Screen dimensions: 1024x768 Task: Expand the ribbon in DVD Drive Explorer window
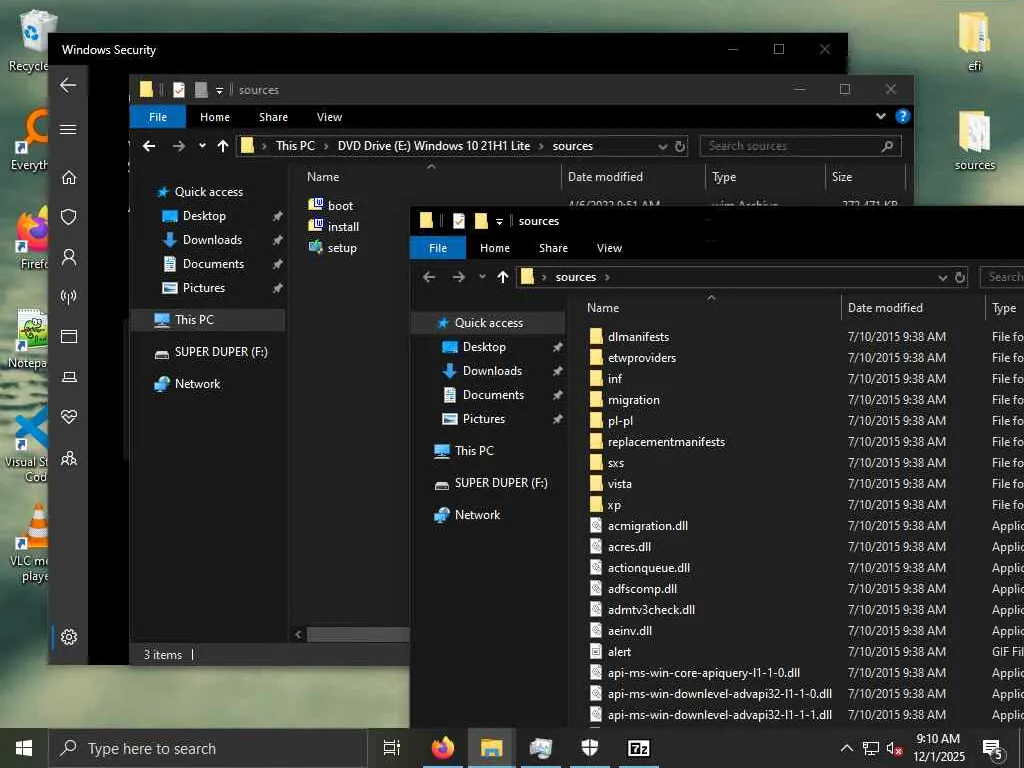[880, 116]
